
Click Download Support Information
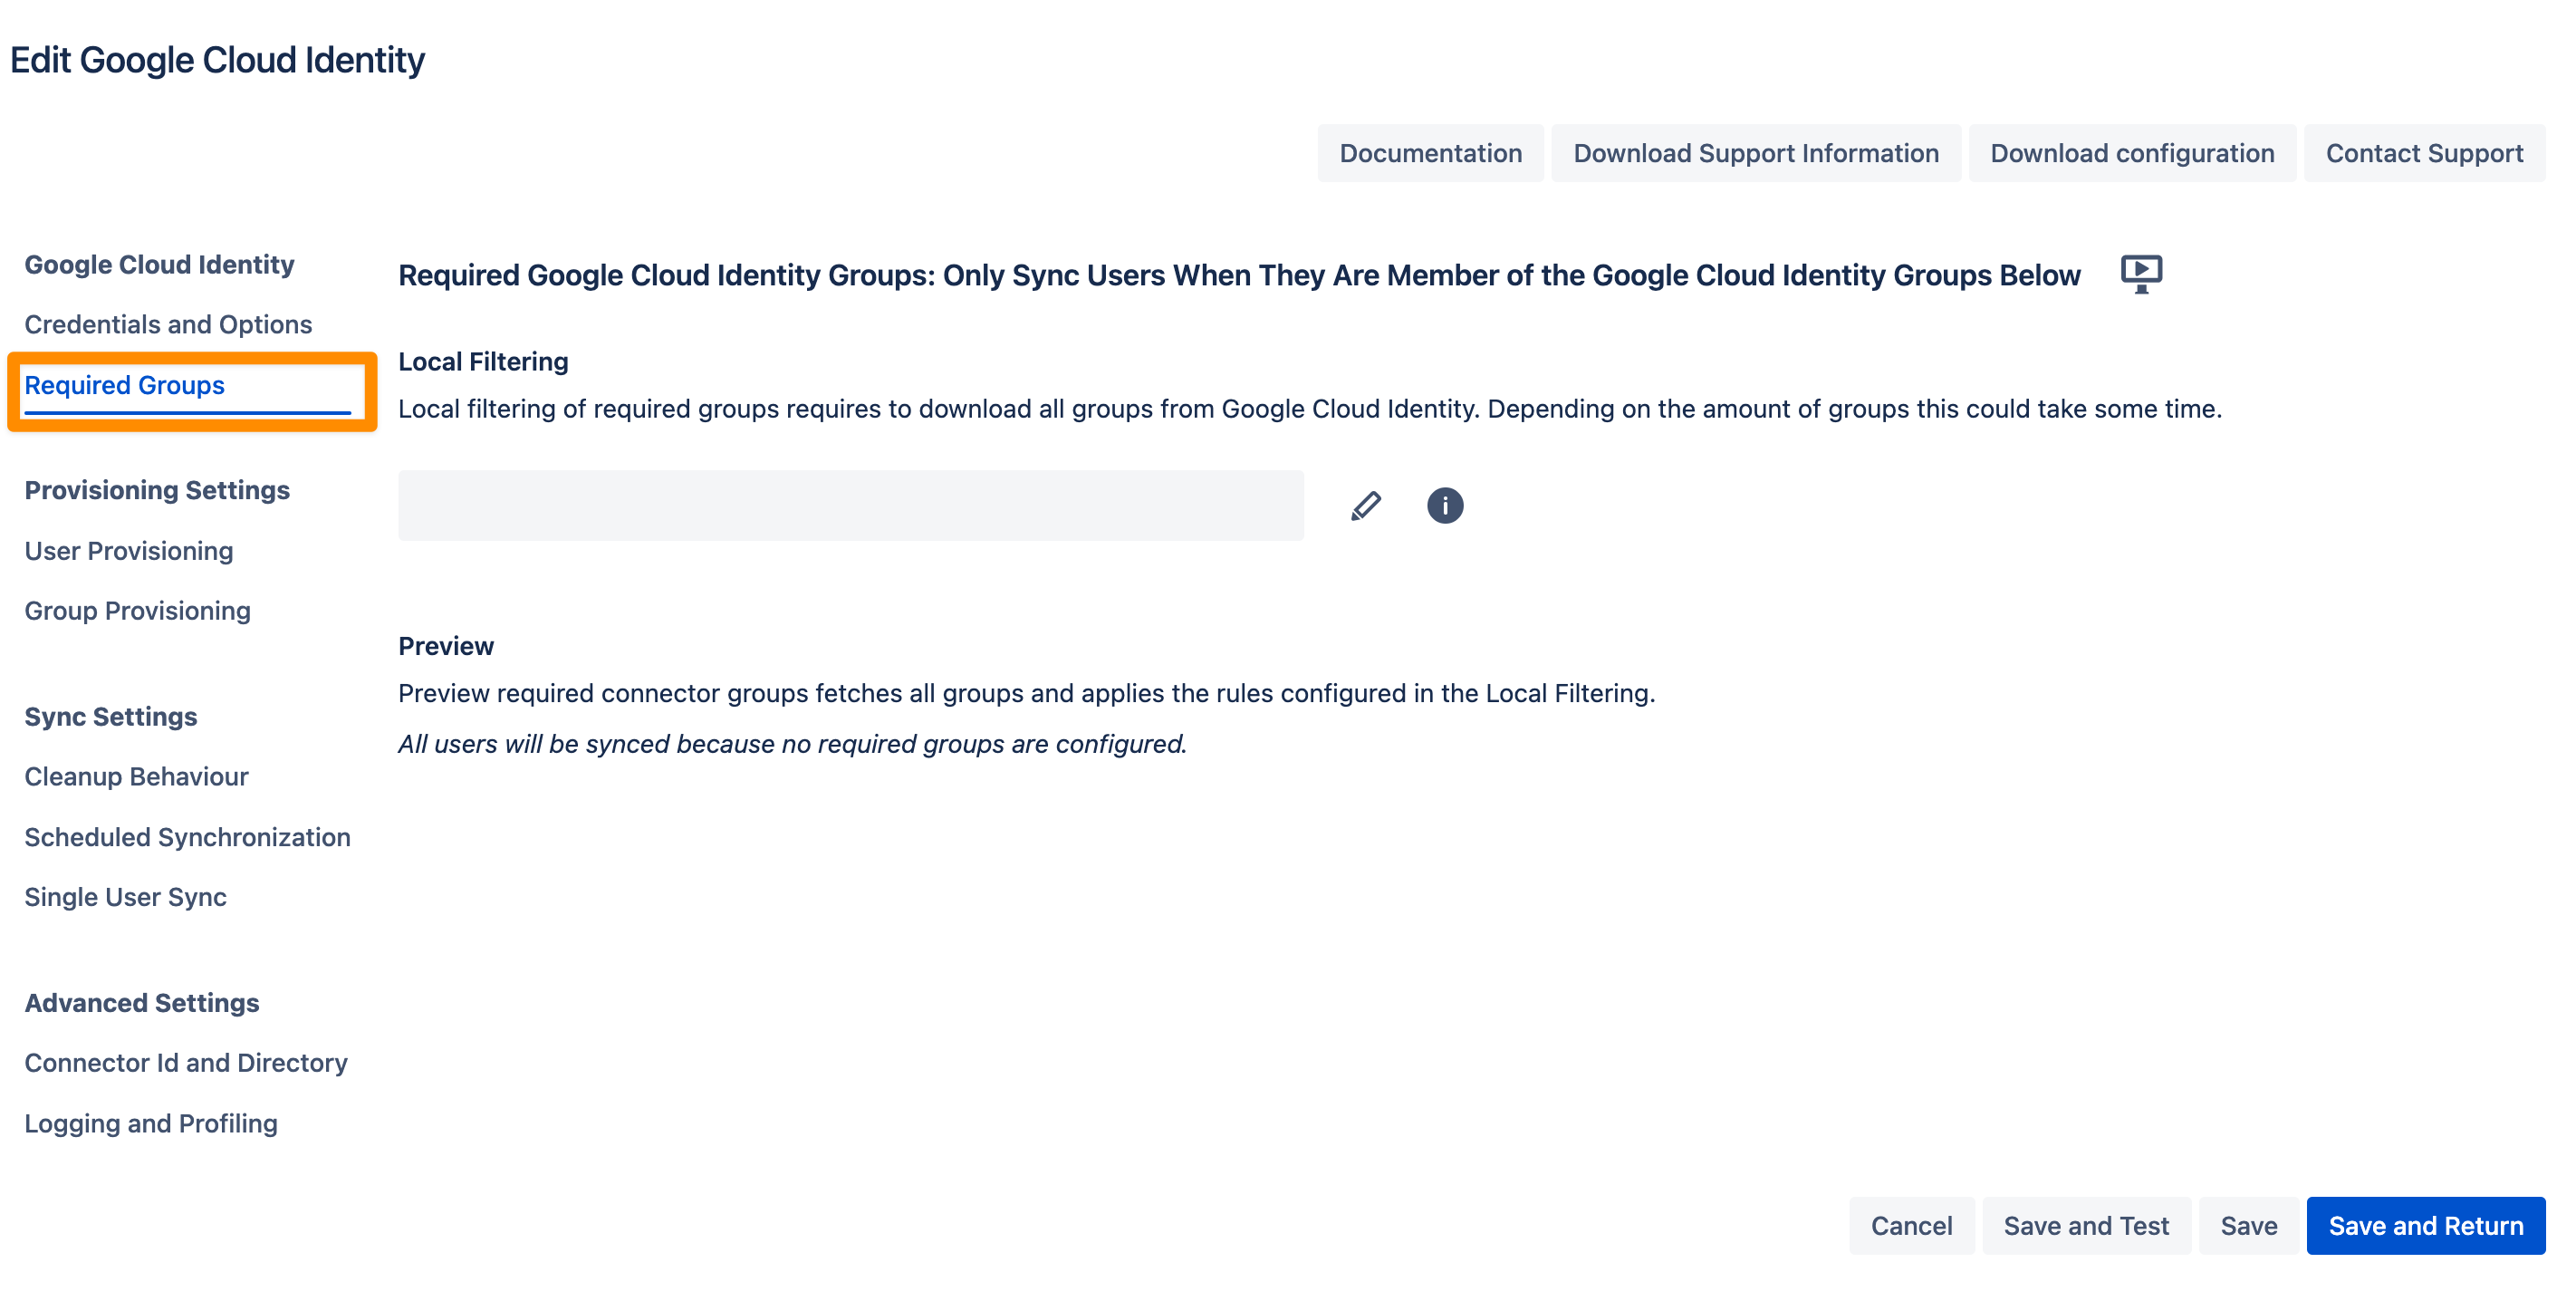click(x=1756, y=153)
